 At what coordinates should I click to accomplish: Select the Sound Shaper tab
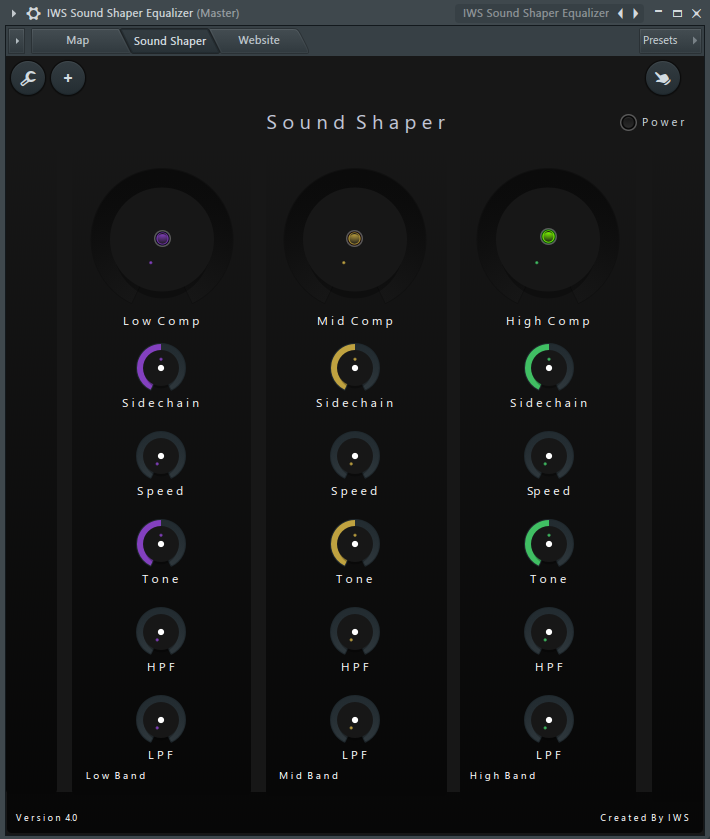click(x=170, y=41)
